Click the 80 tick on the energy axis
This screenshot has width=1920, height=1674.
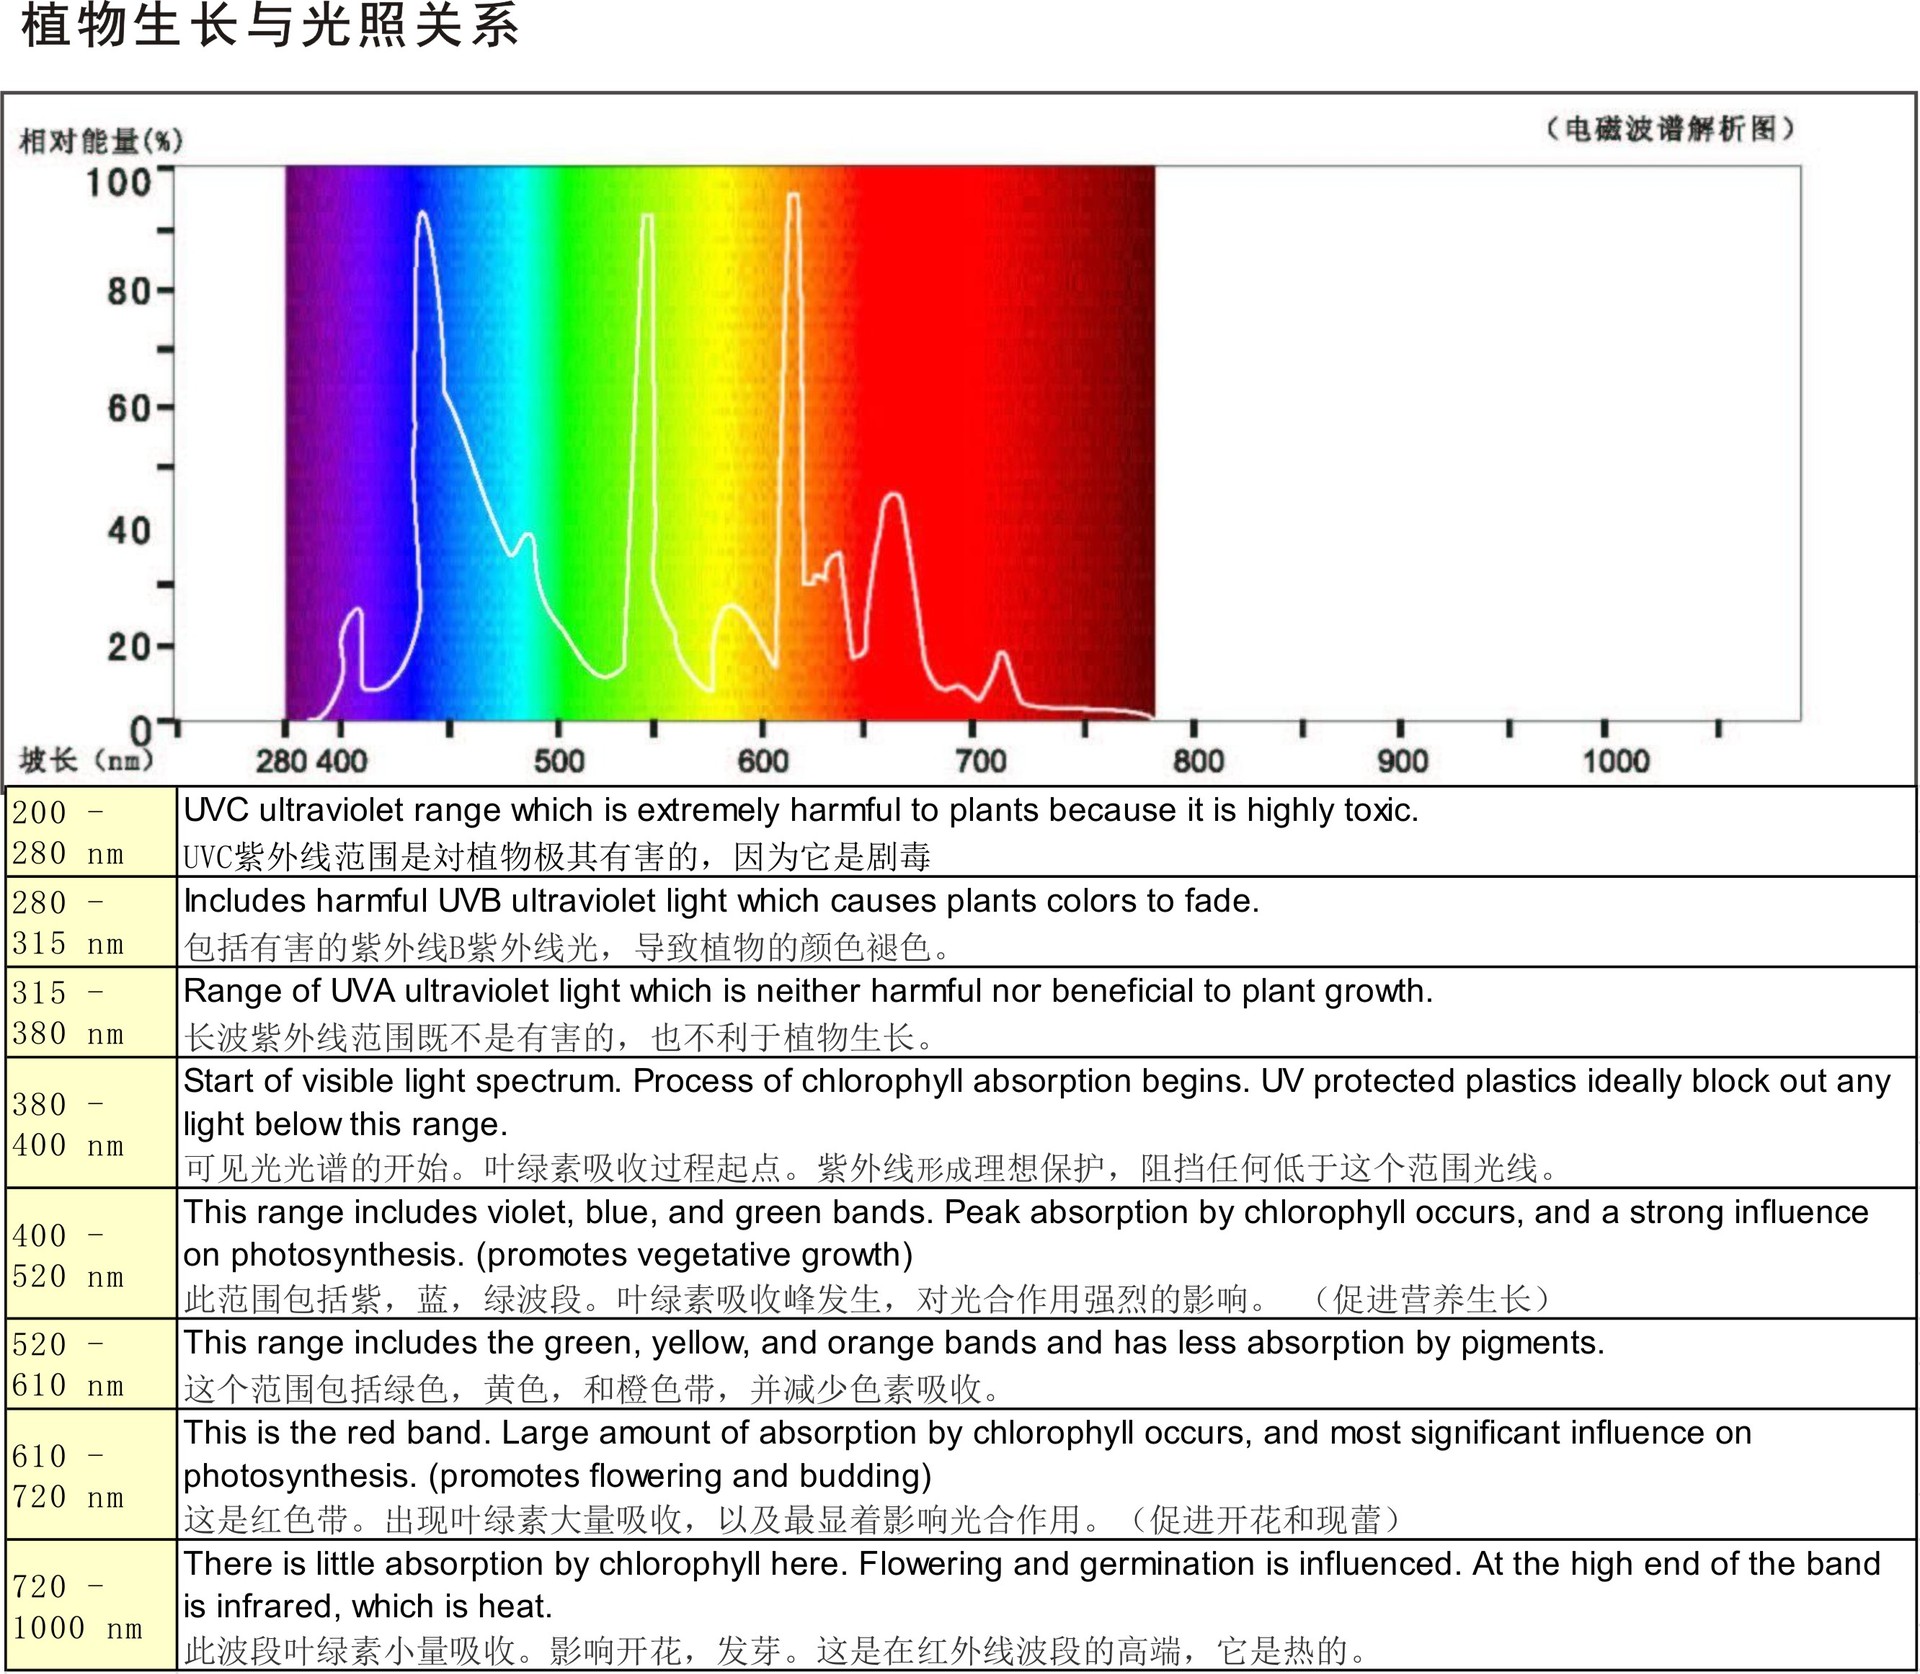click(129, 292)
